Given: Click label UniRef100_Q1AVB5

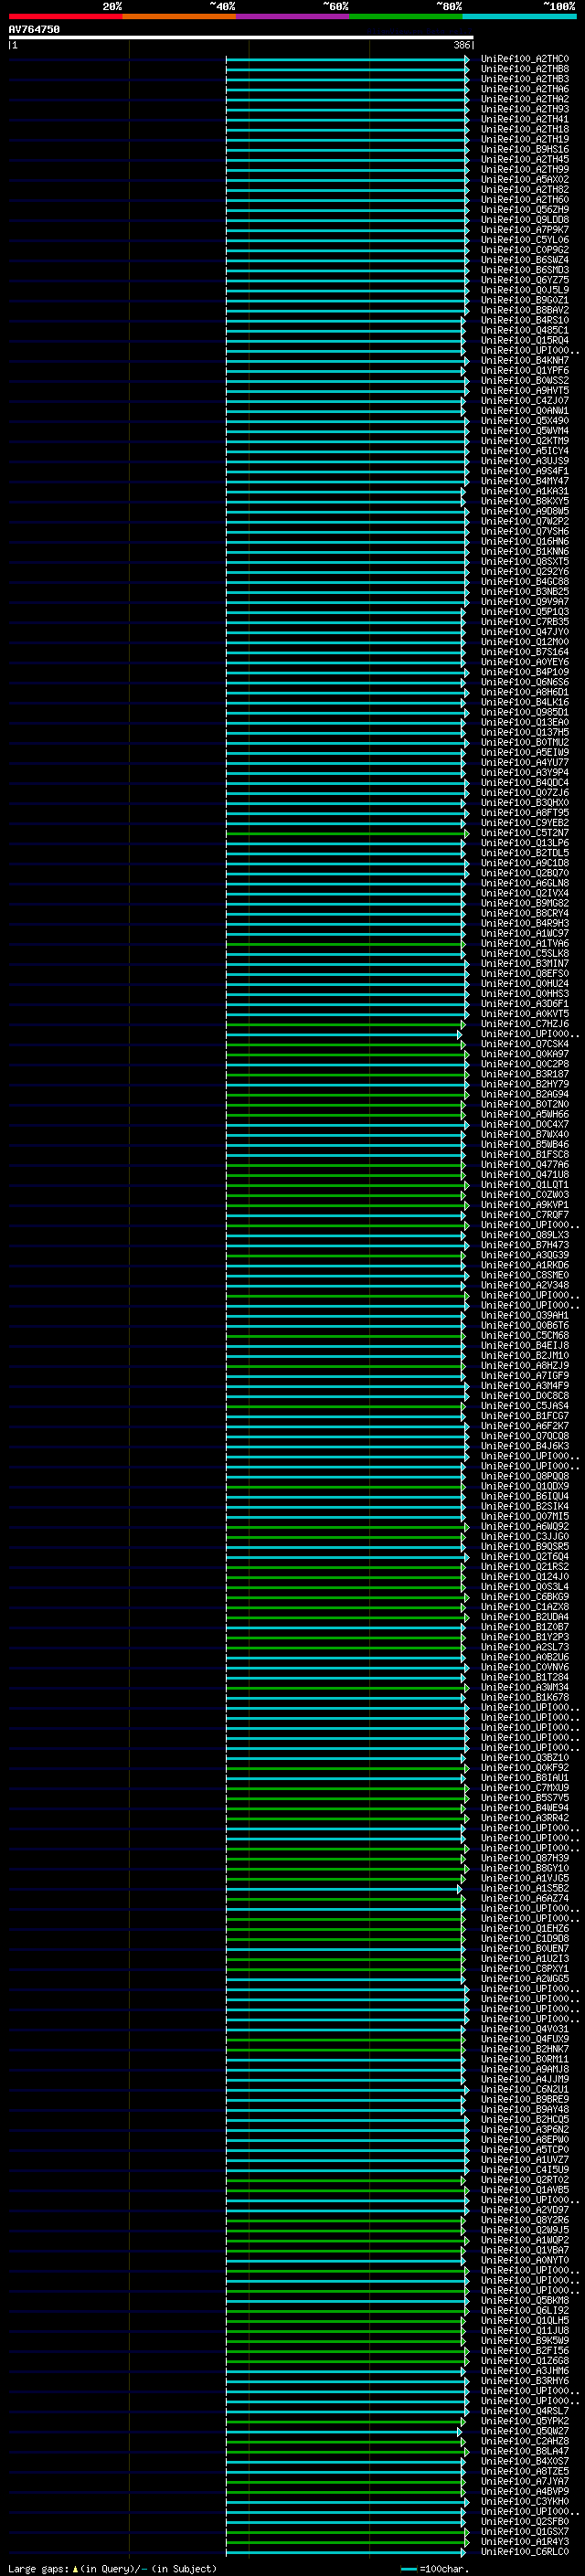Looking at the screenshot, I should (525, 2189).
